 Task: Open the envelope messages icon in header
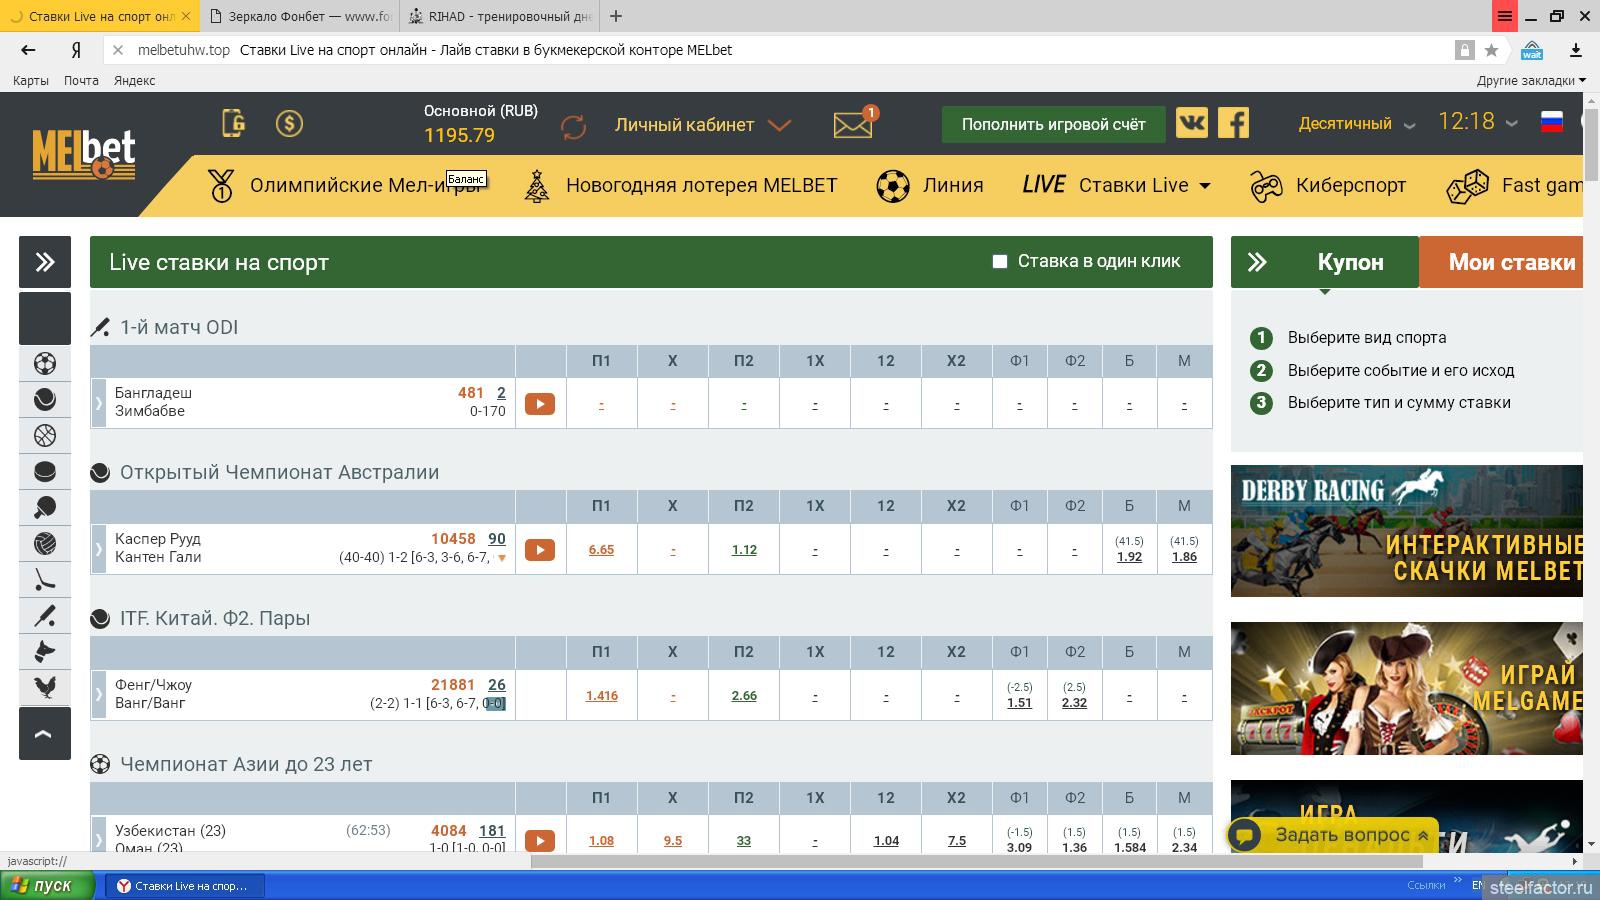[x=853, y=124]
